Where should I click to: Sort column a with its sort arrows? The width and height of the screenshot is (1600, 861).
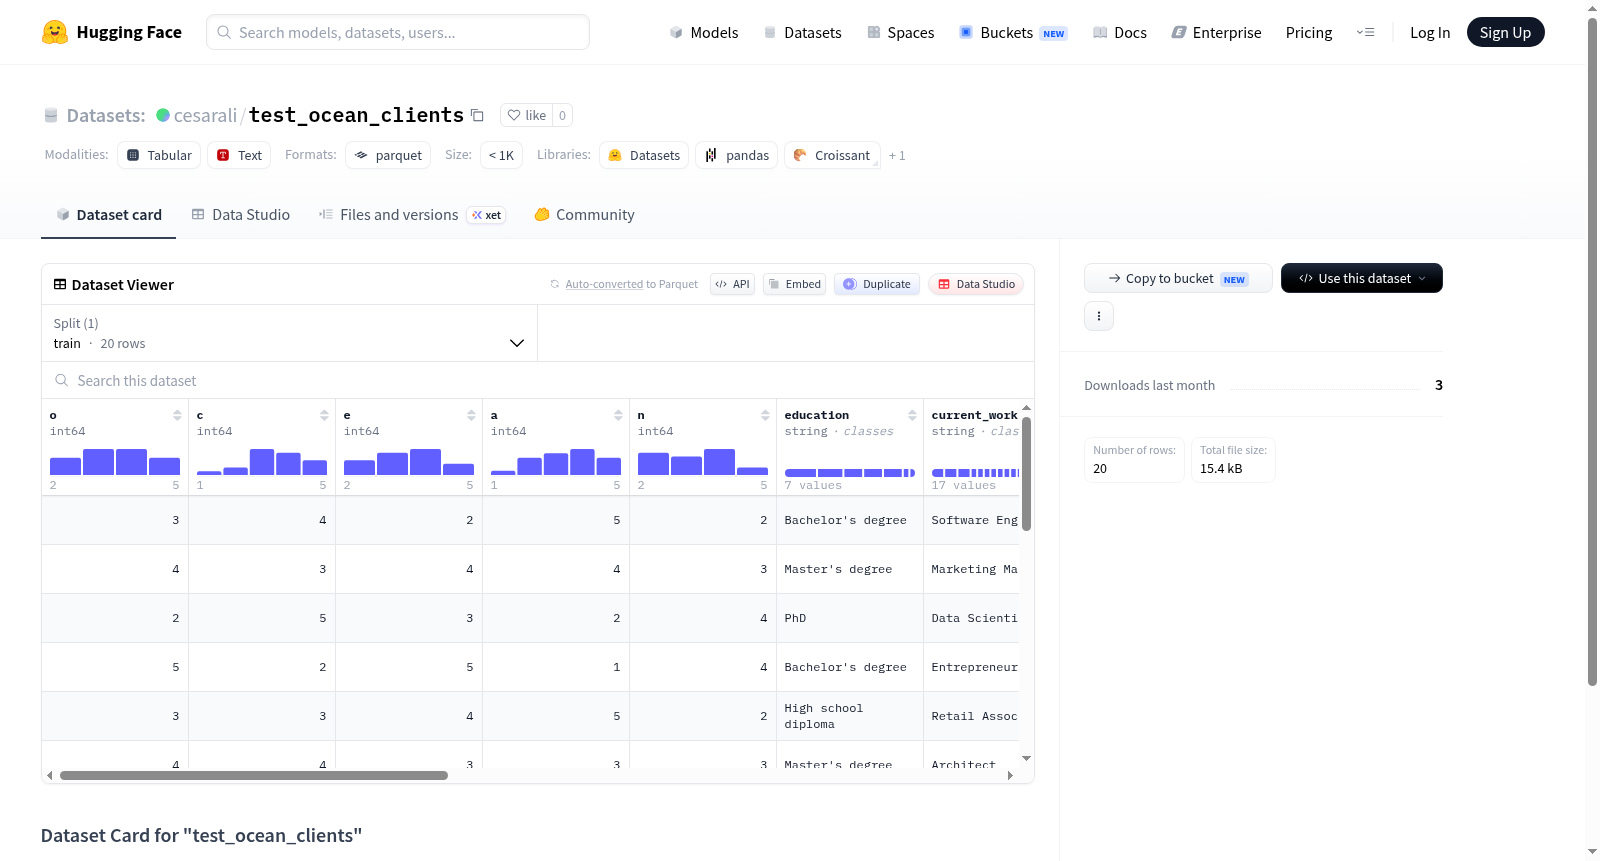click(618, 415)
